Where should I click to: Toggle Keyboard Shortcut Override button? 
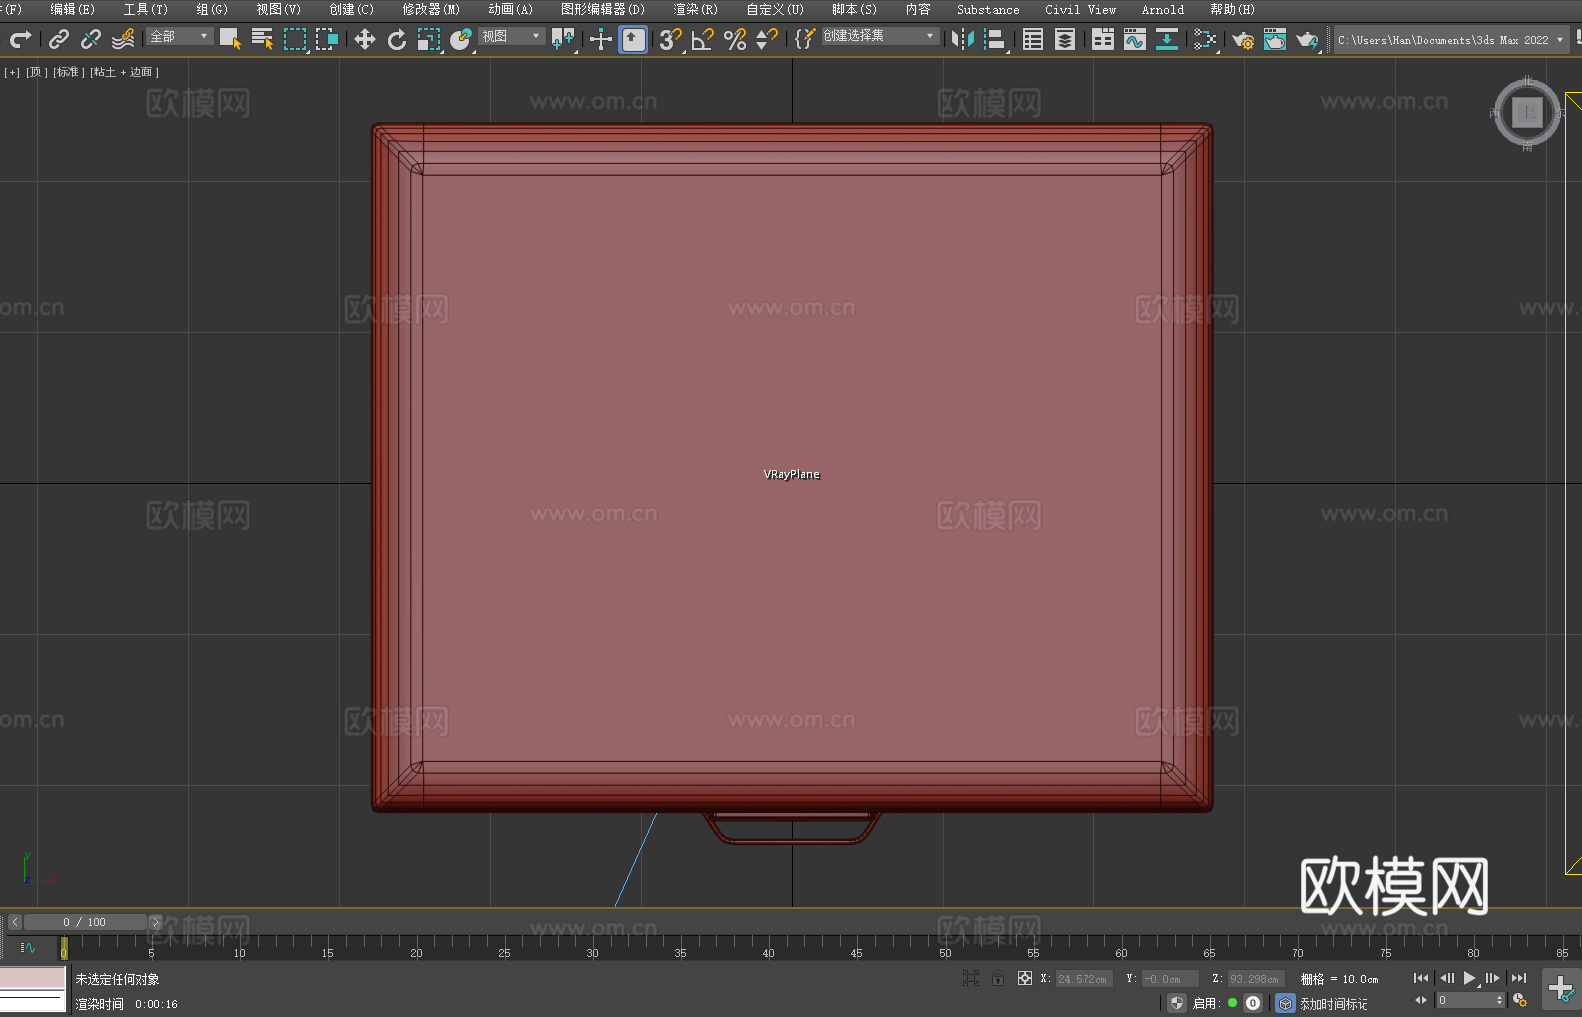(x=633, y=39)
